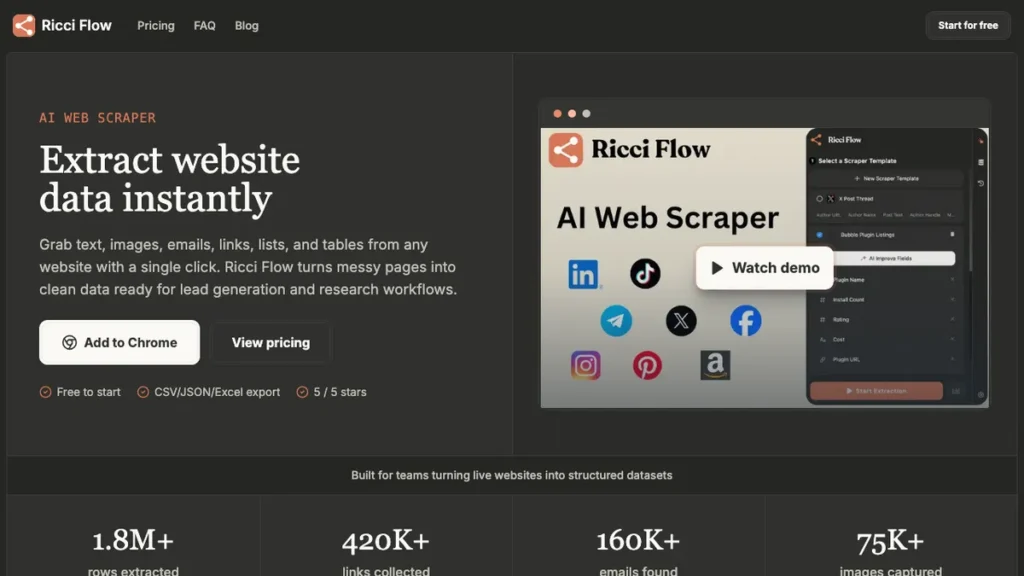Screen dimensions: 1024x576
Task: Open the Pricing page from the navigation
Action: (155, 25)
